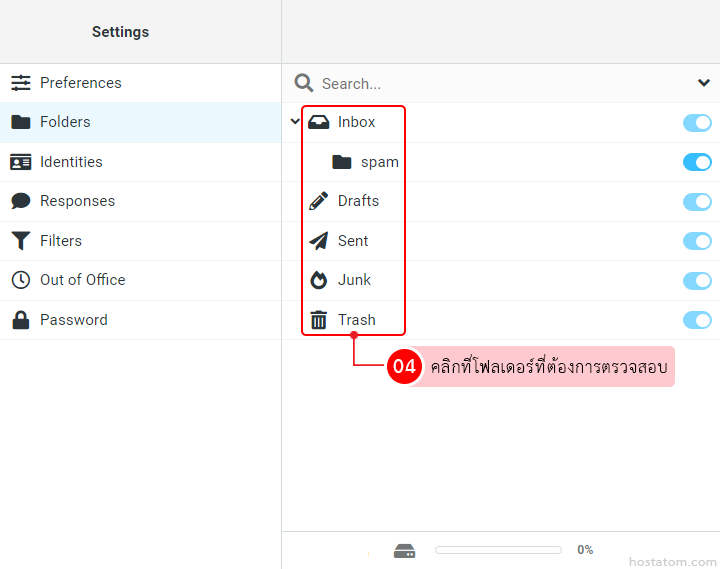Go to the Responses section

tap(77, 201)
